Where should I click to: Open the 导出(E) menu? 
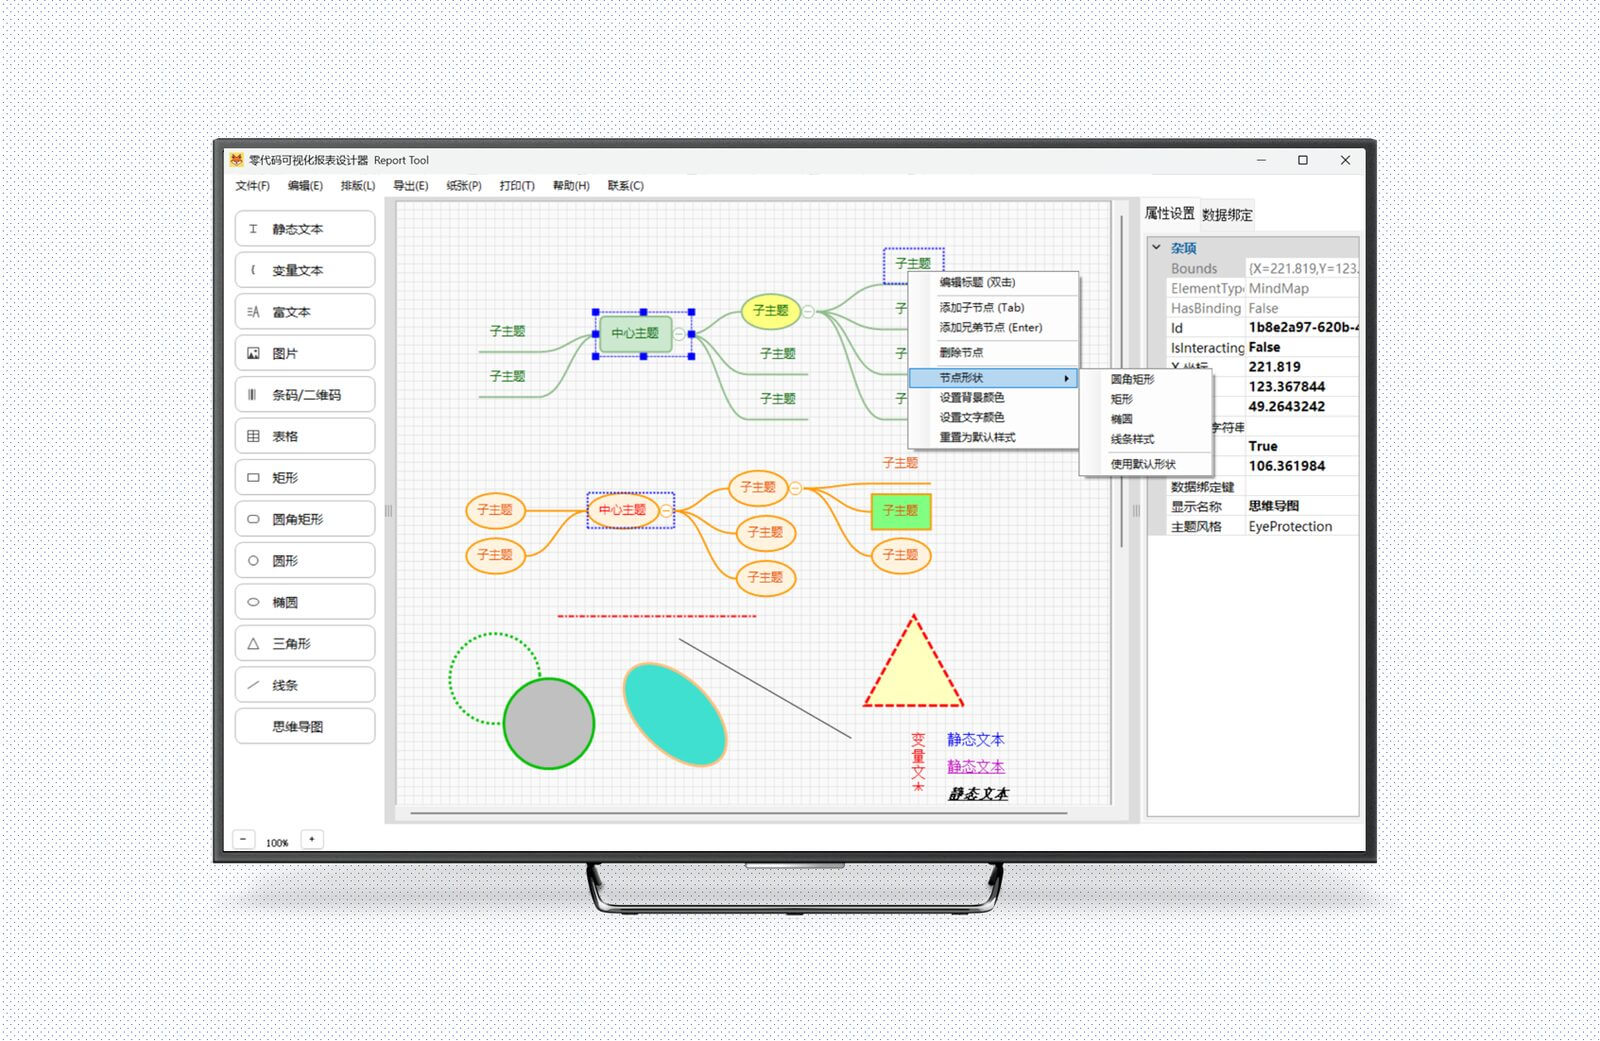click(410, 186)
